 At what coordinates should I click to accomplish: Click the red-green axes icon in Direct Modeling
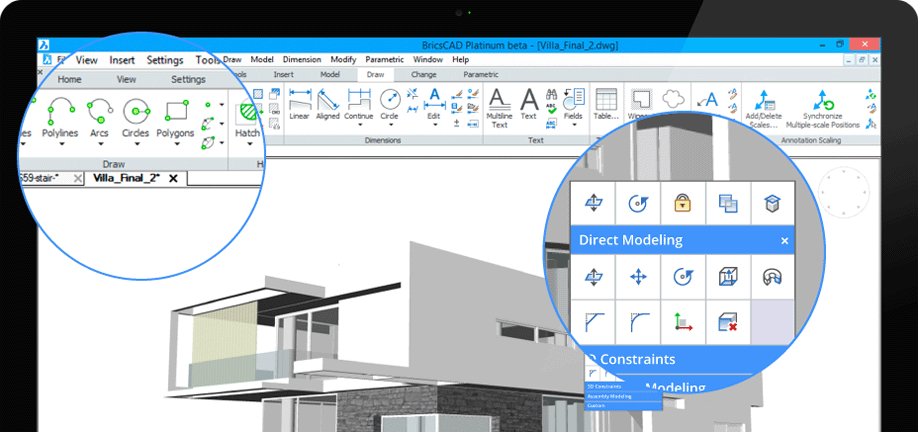coord(683,322)
